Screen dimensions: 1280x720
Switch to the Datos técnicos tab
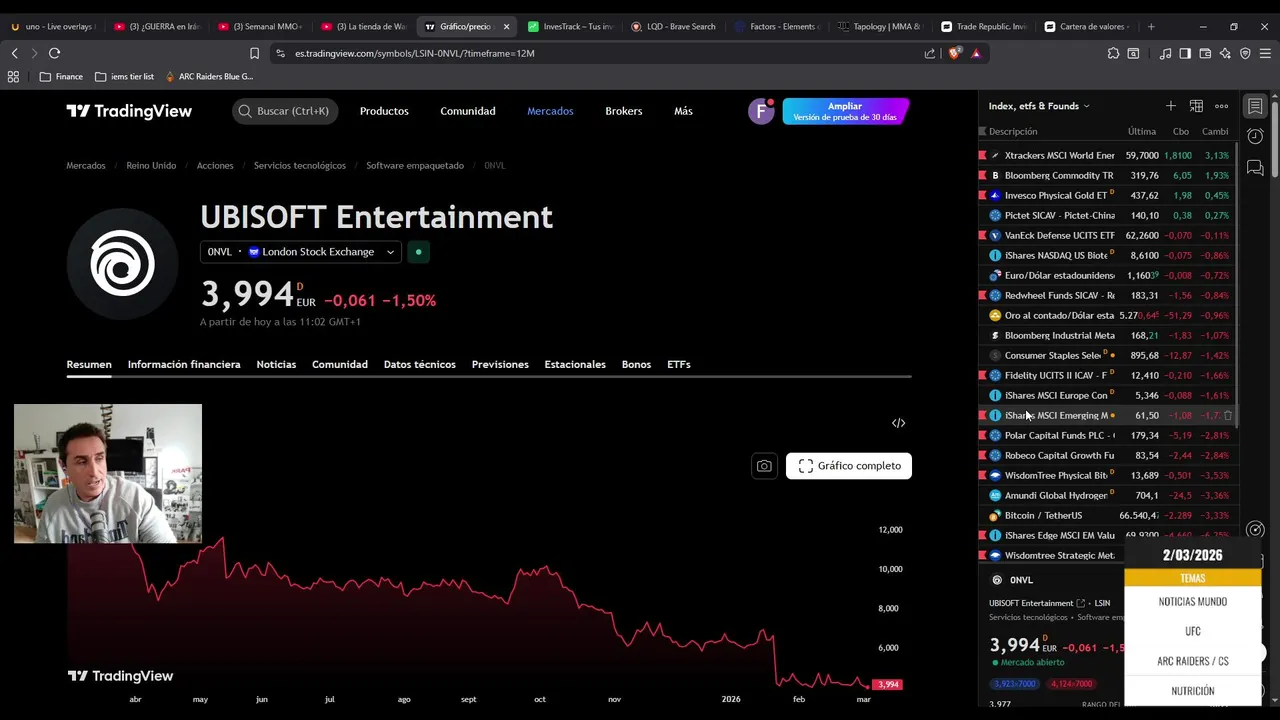pos(420,364)
